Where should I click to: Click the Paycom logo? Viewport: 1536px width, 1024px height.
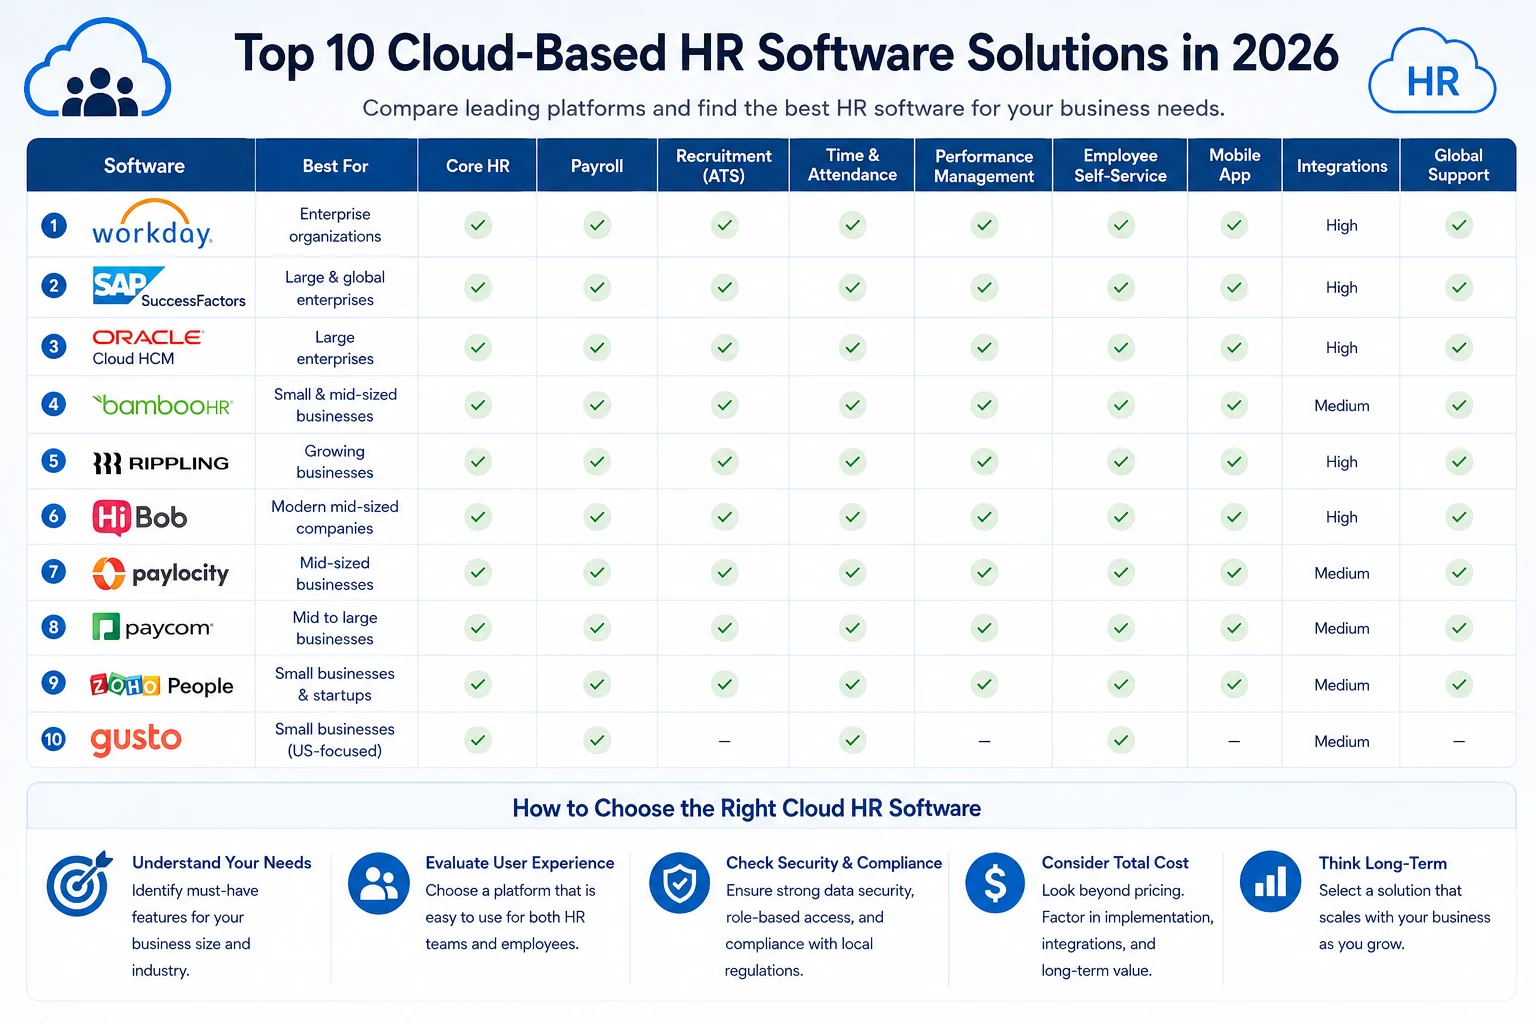click(152, 628)
